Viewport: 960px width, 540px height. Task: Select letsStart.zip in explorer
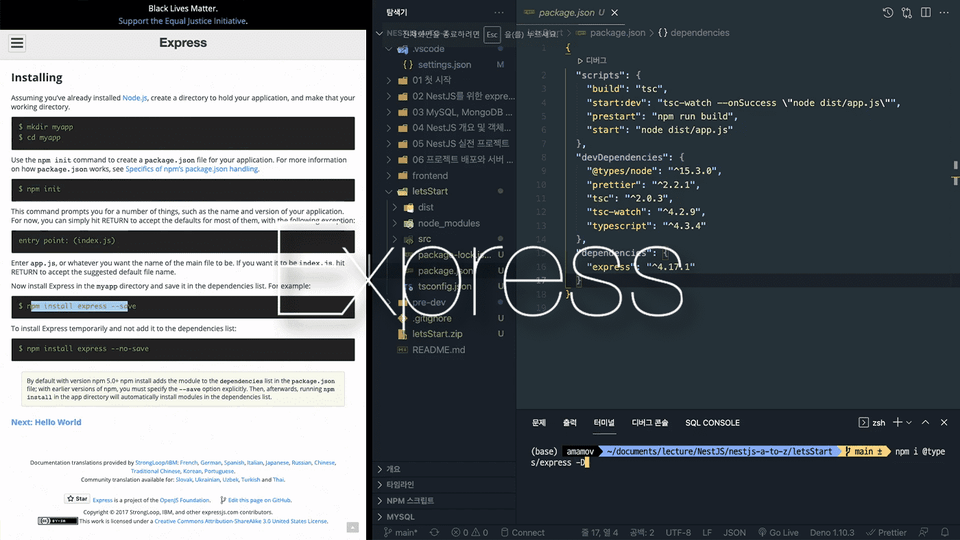click(x=437, y=334)
